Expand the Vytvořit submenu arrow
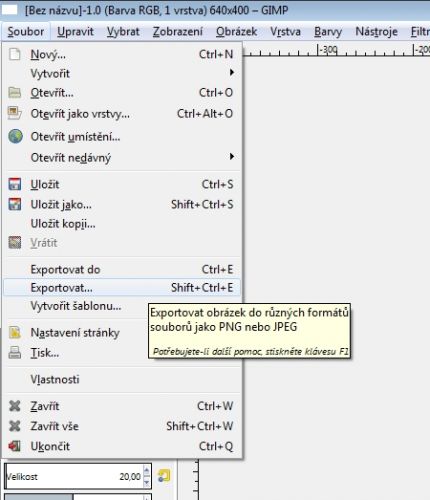Image resolution: width=430 pixels, height=500 pixels. pos(232,73)
